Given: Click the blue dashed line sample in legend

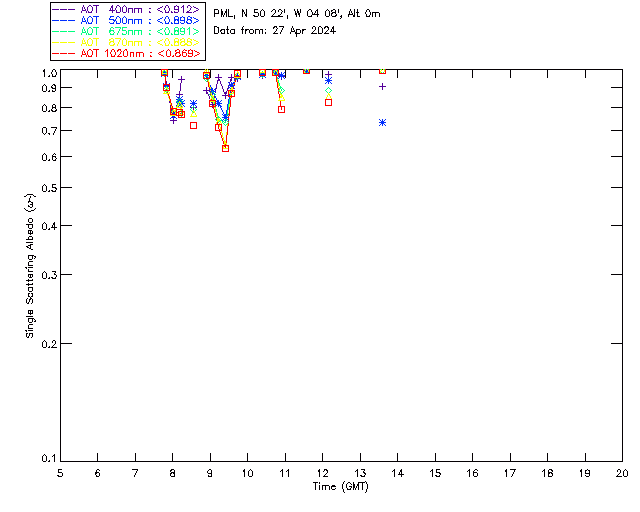Looking at the screenshot, I should 64,20.
